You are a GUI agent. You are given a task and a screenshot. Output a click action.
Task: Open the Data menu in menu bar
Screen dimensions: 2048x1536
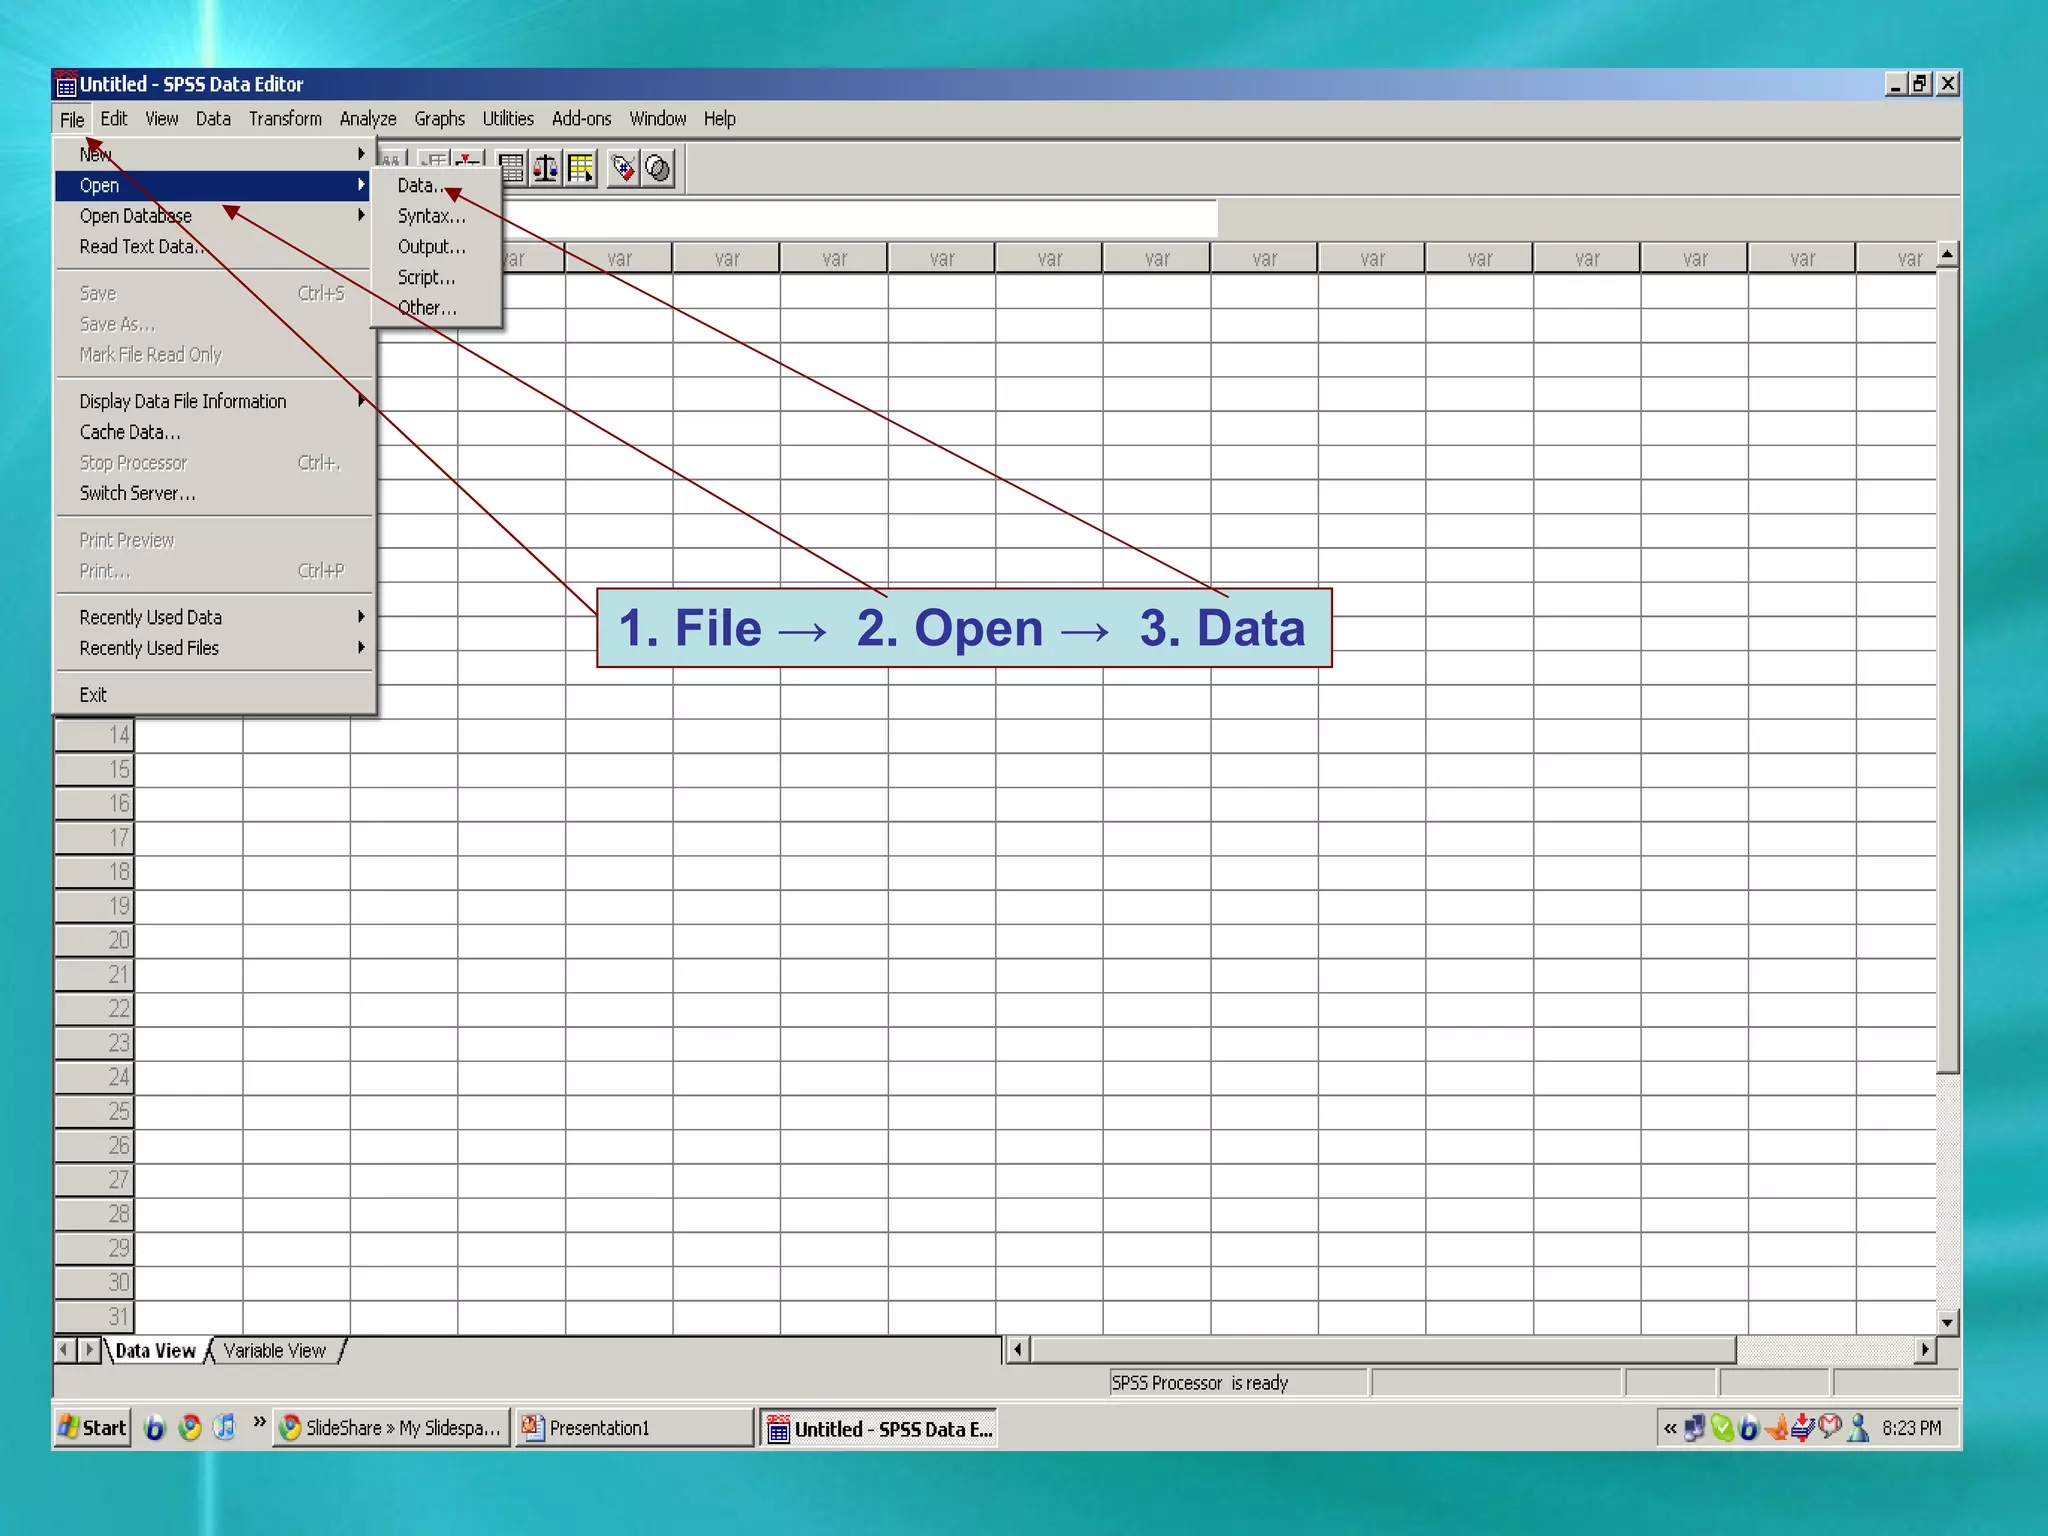tap(213, 119)
